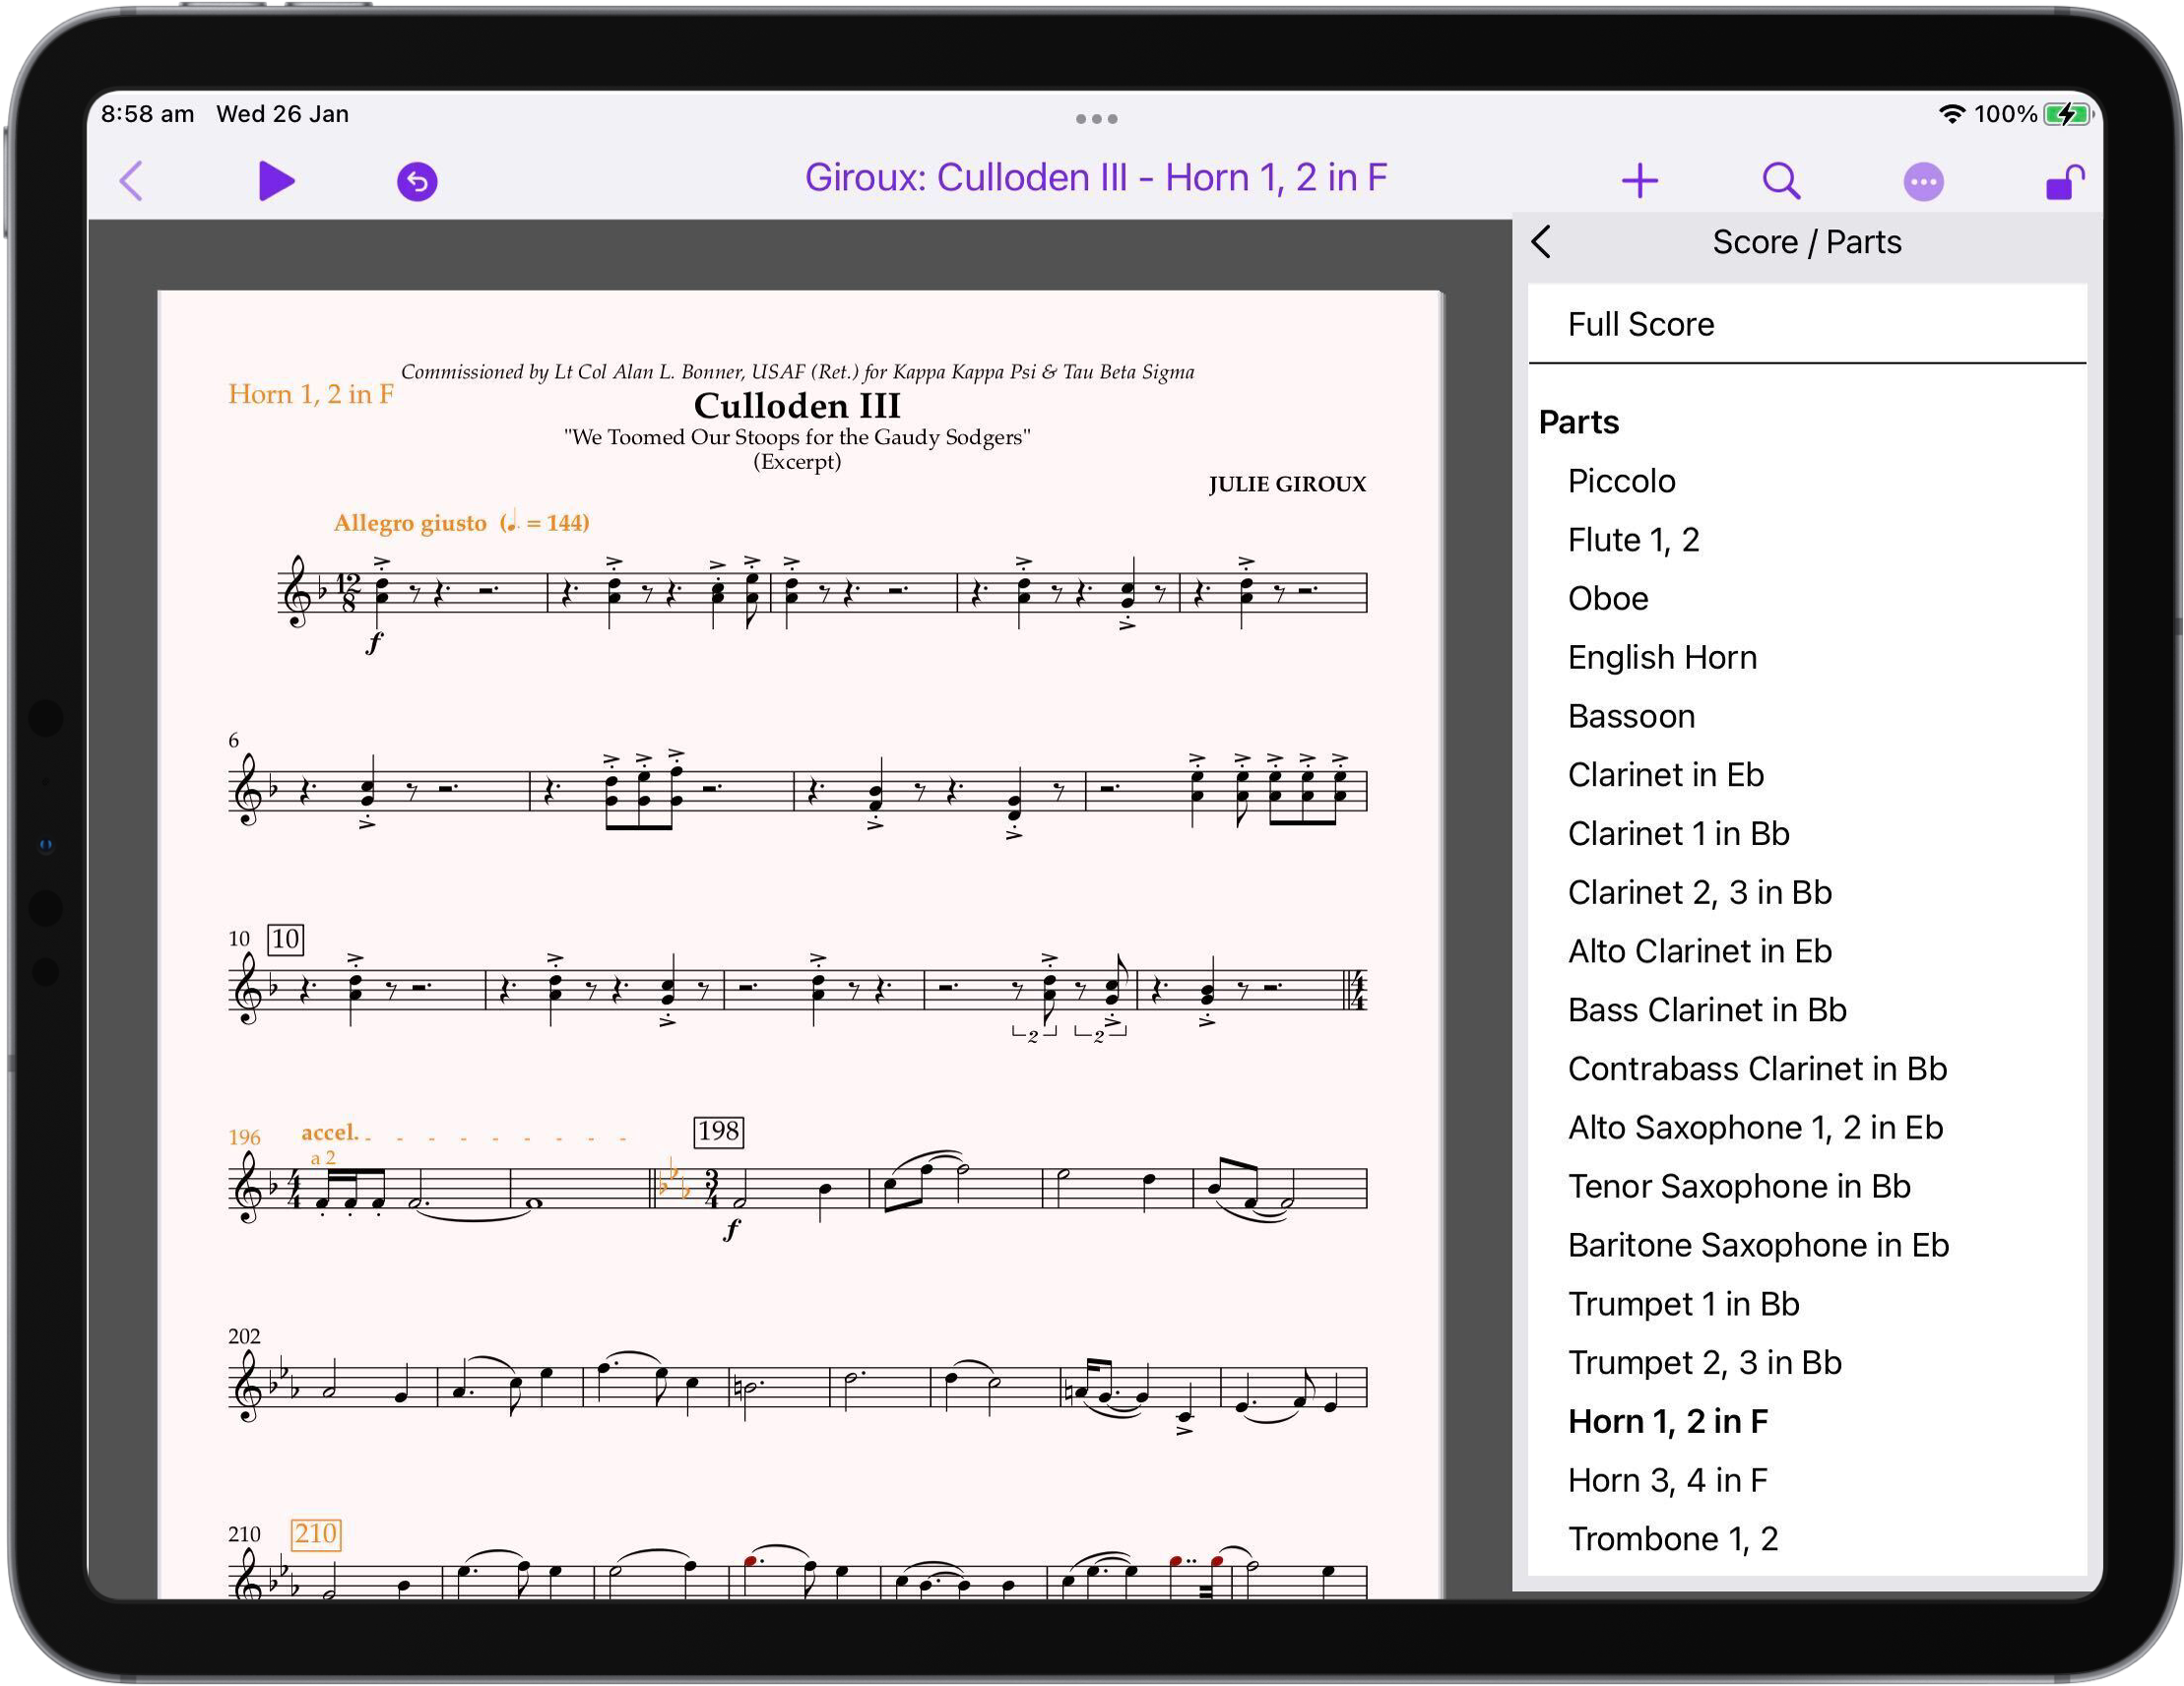The width and height of the screenshot is (2184, 1686).
Task: Open the more options ellipsis icon
Action: point(1923,182)
